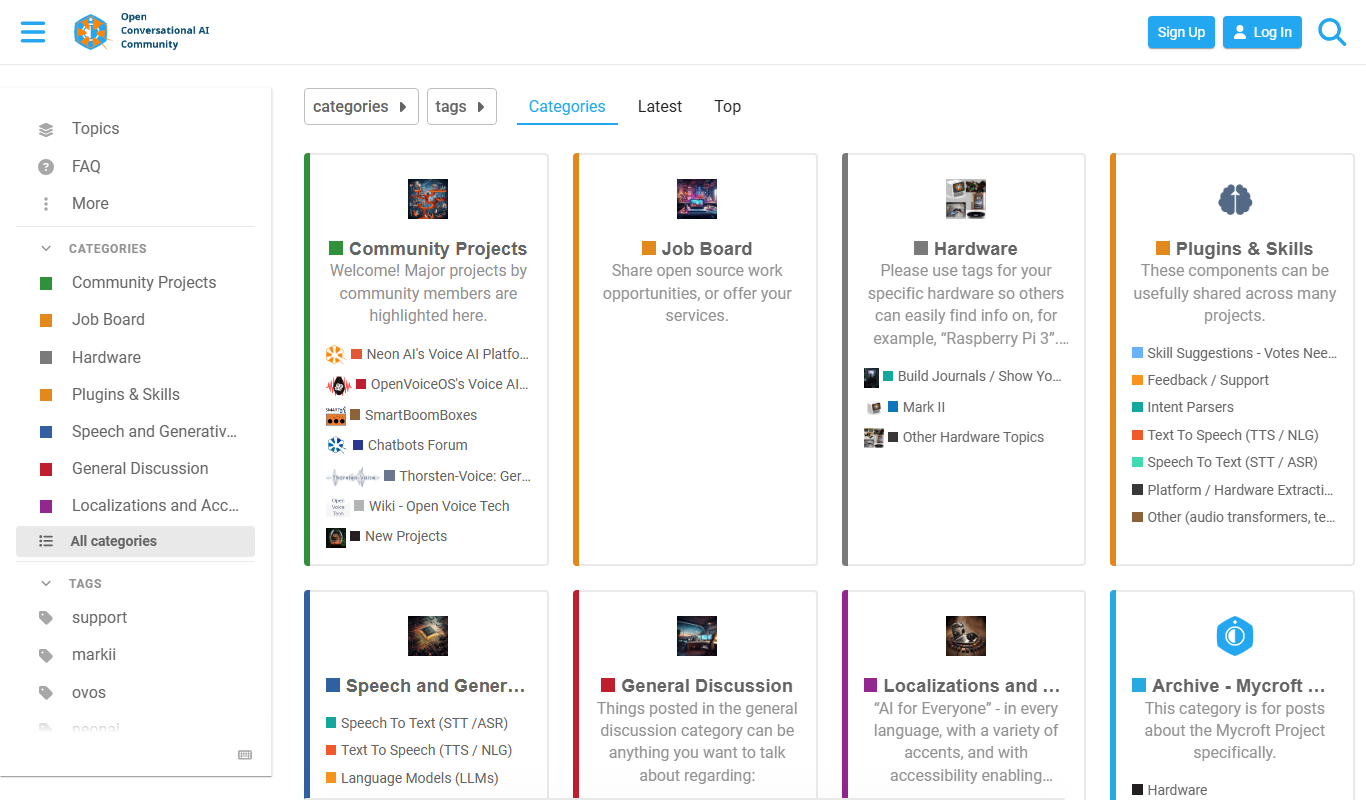Screen dimensions: 1366x800
Task: Click the blue Speech and Generative sidebar swatch
Action: pyautogui.click(x=46, y=432)
